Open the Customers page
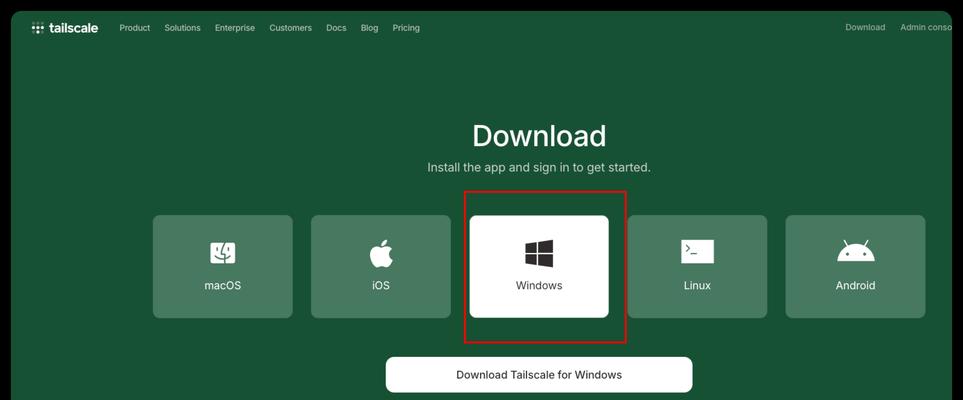 [x=290, y=28]
